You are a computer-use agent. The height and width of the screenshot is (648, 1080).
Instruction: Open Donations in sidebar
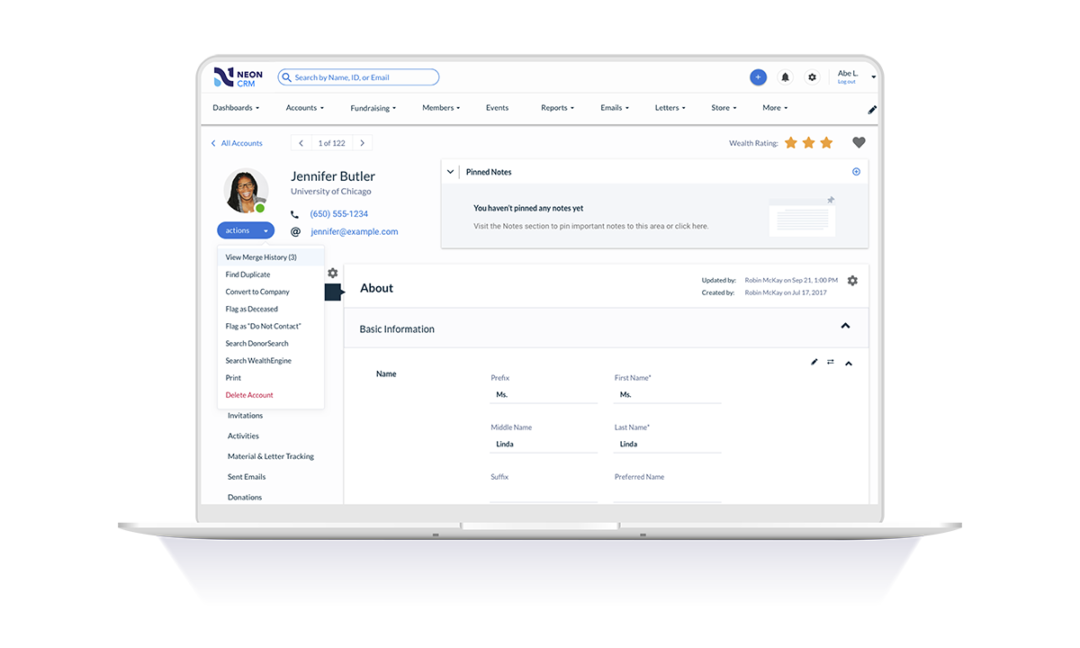[245, 497]
